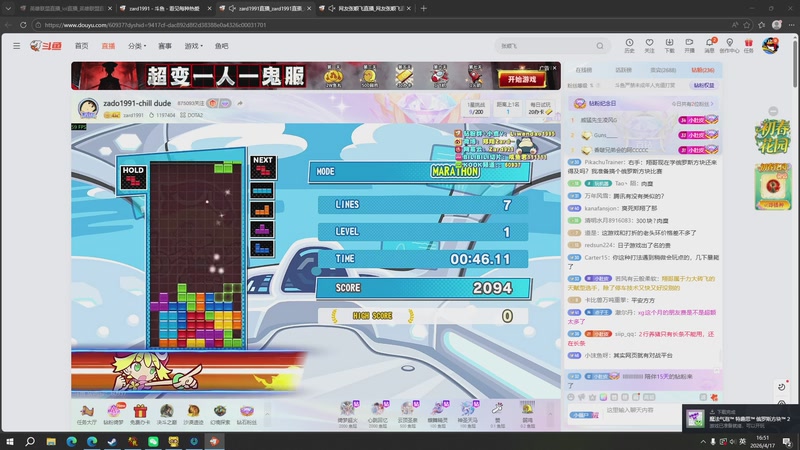This screenshot has width=800, height=450.
Task: Select the 直播 live tab
Action: (108, 46)
